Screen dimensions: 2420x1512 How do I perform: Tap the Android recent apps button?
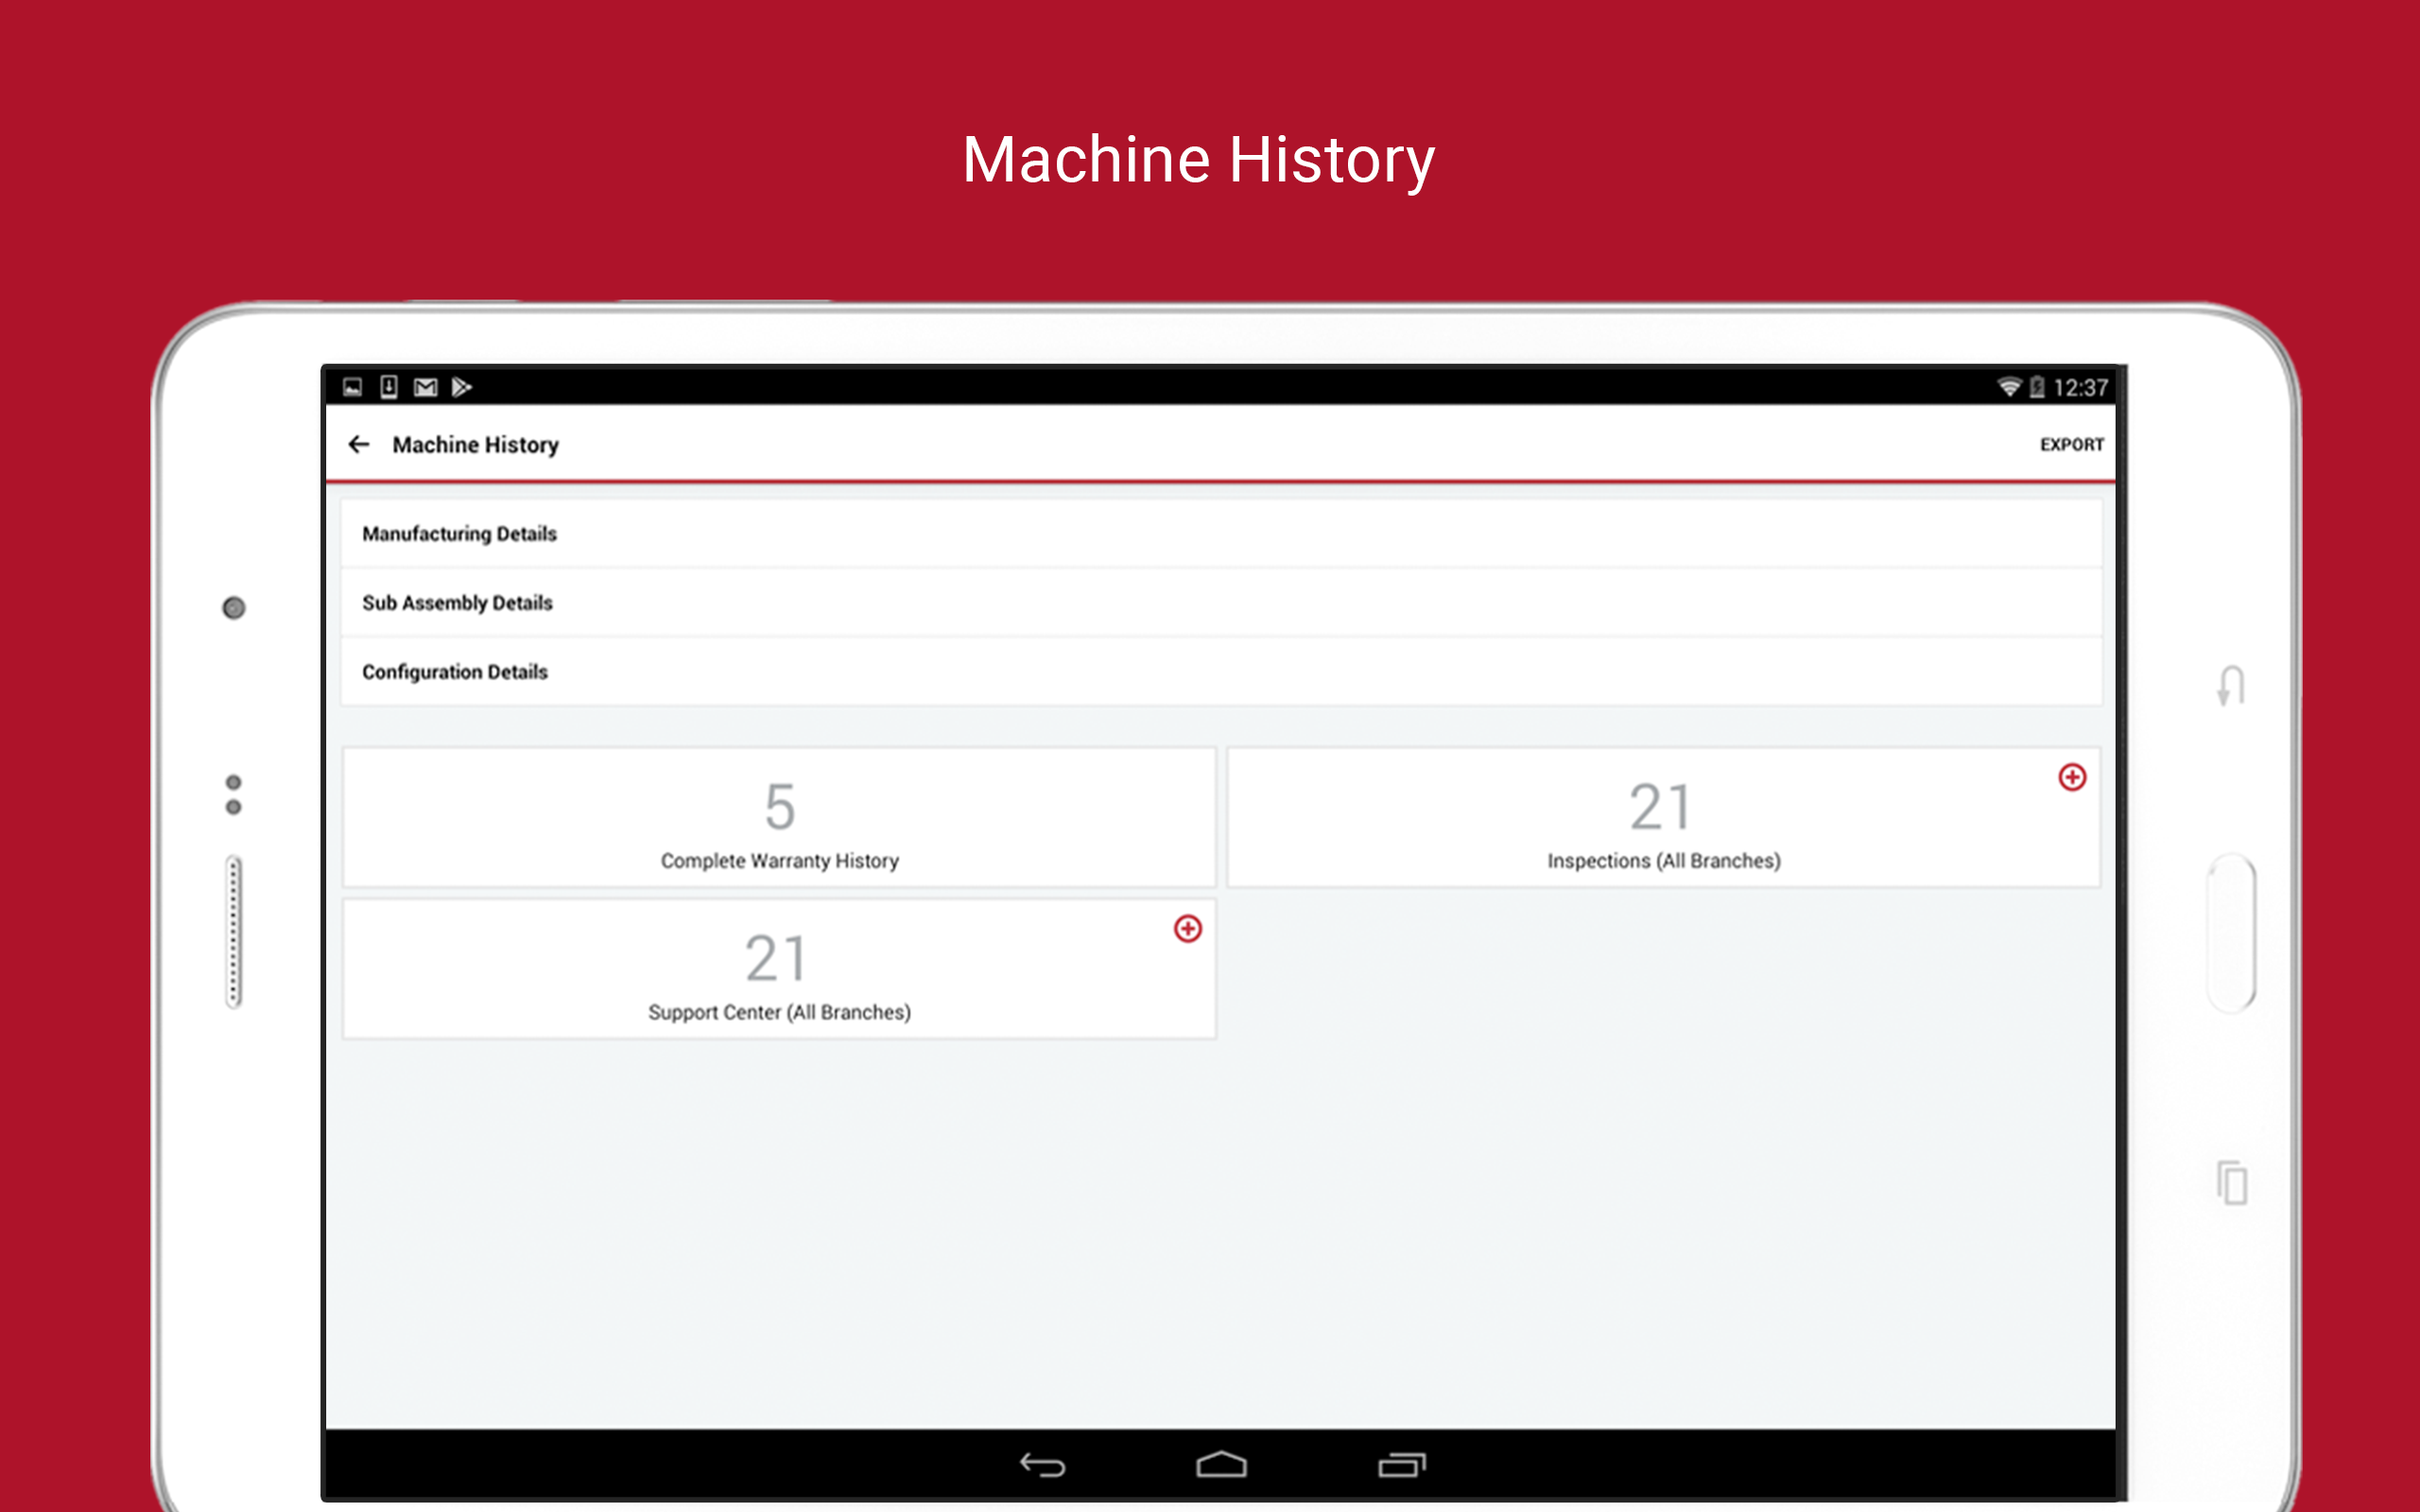(x=1402, y=1465)
